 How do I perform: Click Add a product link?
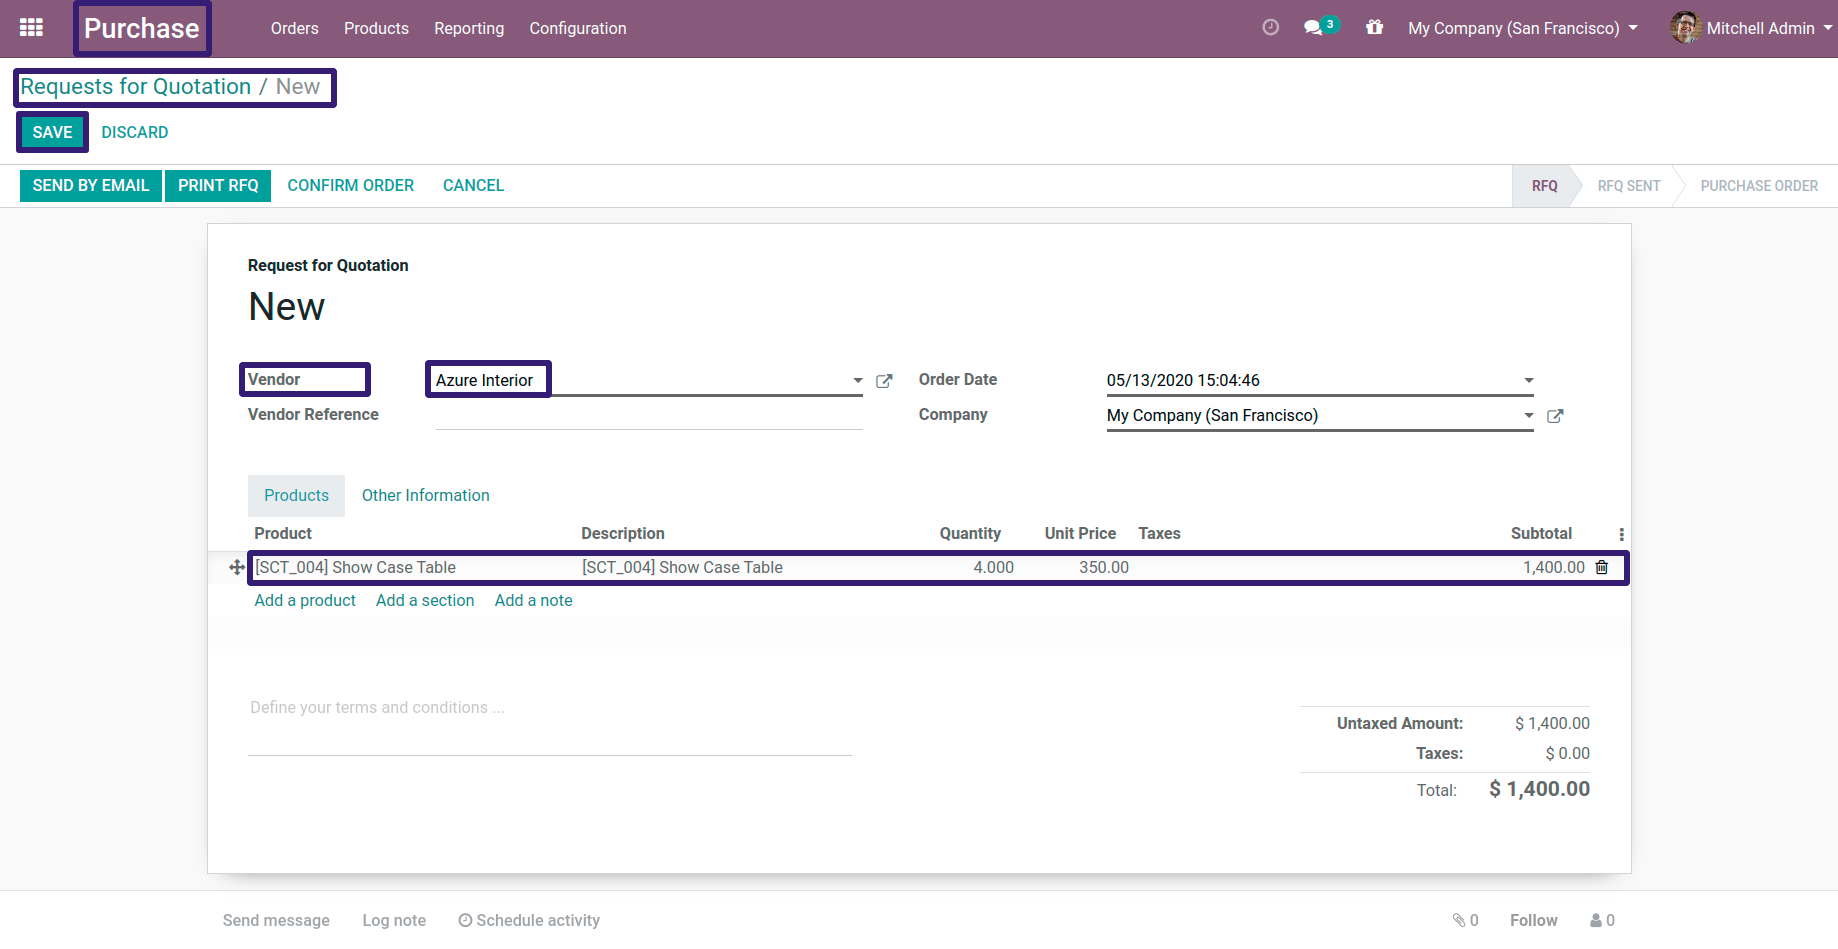(305, 601)
